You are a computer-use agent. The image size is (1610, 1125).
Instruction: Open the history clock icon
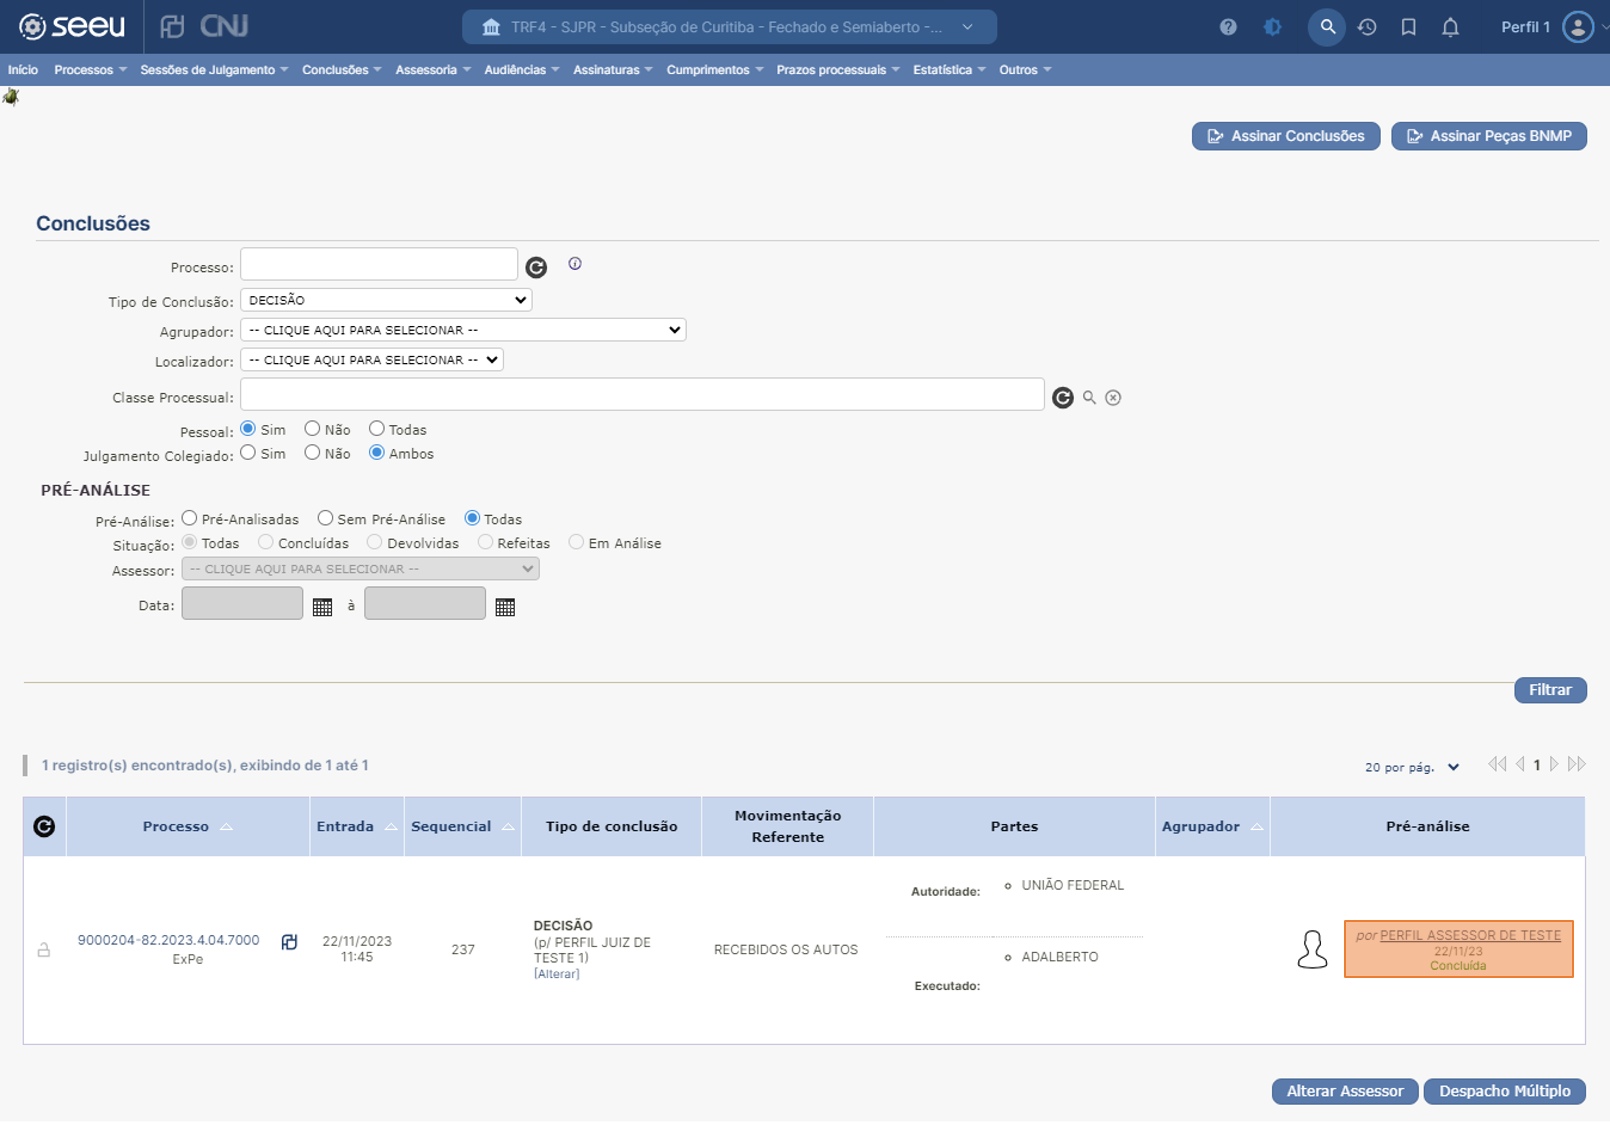pyautogui.click(x=1367, y=27)
